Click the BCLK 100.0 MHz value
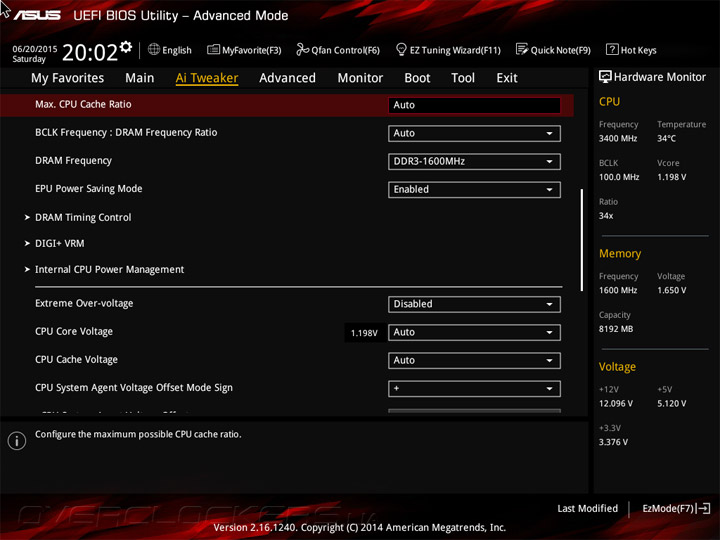Image resolution: width=720 pixels, height=540 pixels. tap(619, 177)
